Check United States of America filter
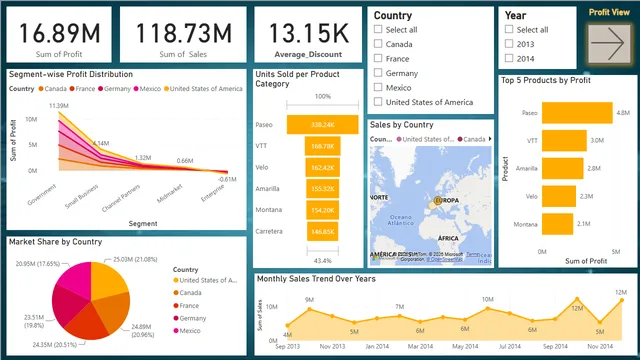This screenshot has width=640, height=360. pyautogui.click(x=378, y=102)
